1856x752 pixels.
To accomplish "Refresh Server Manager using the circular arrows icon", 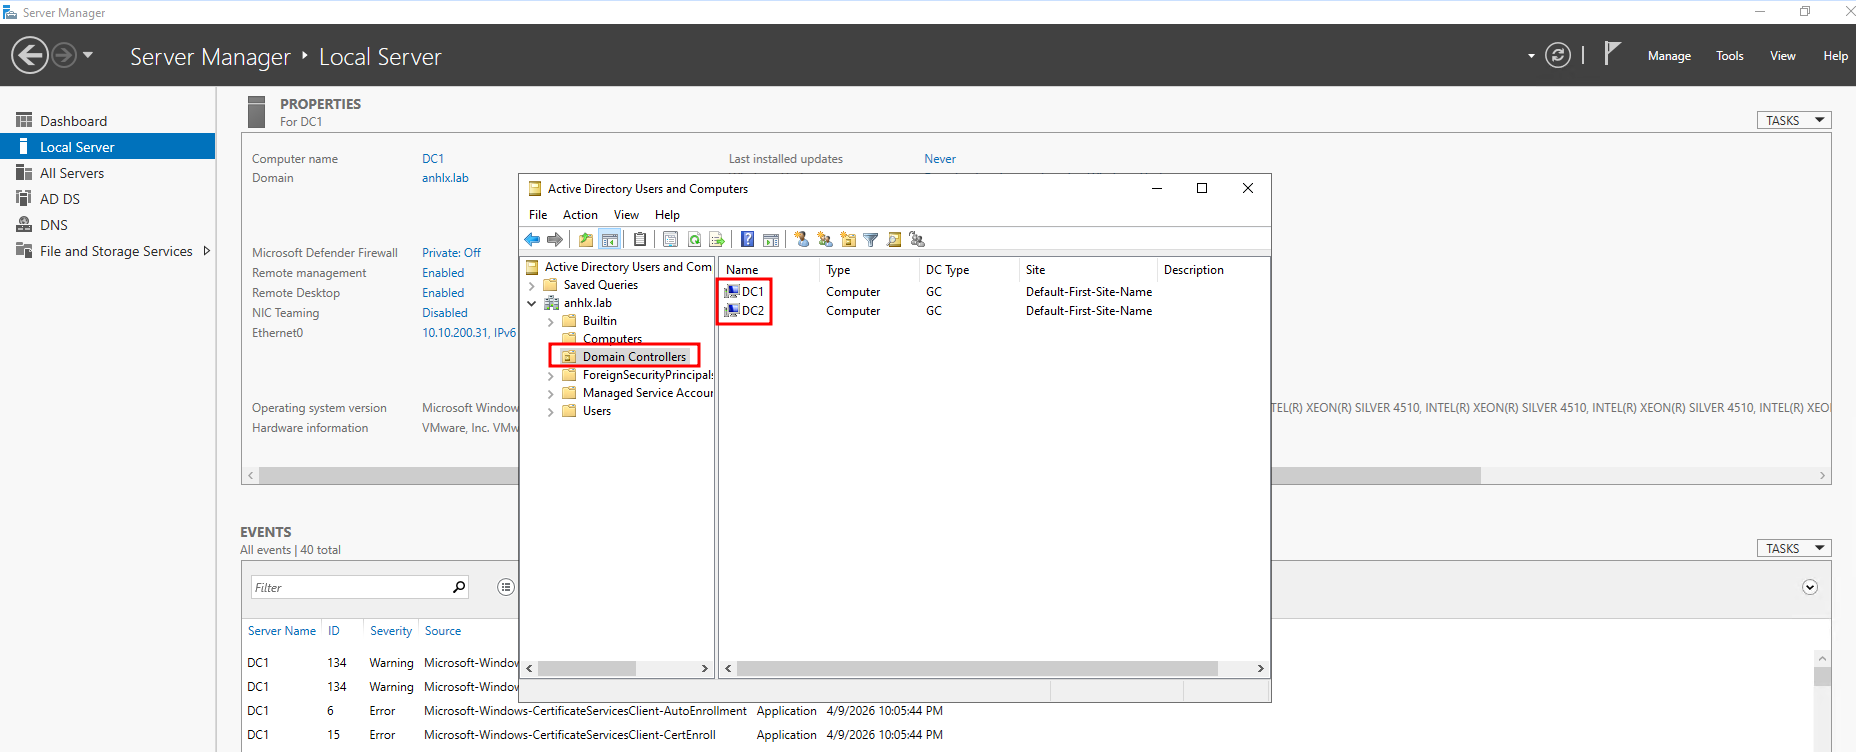I will [1557, 55].
